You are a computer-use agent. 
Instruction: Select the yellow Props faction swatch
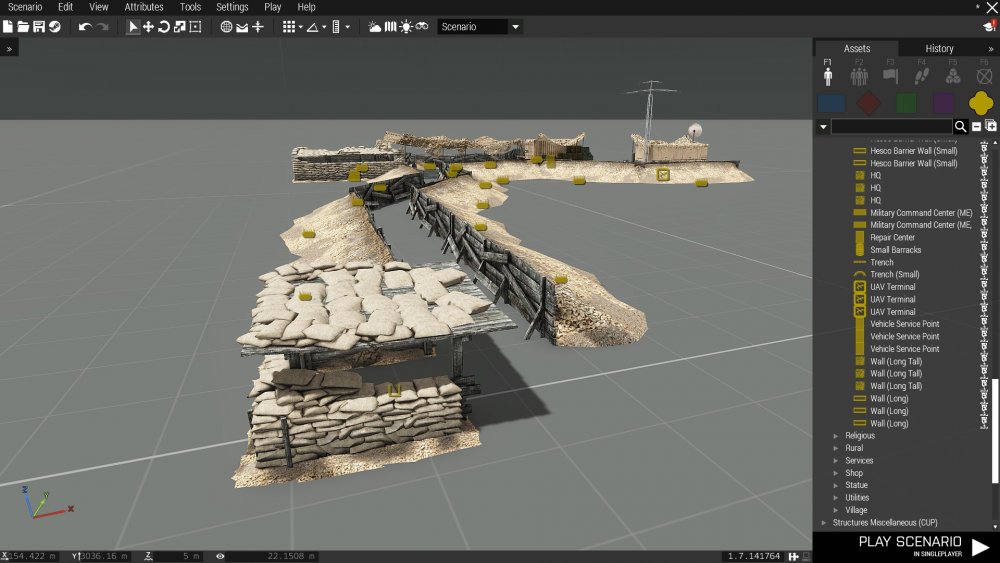(980, 103)
